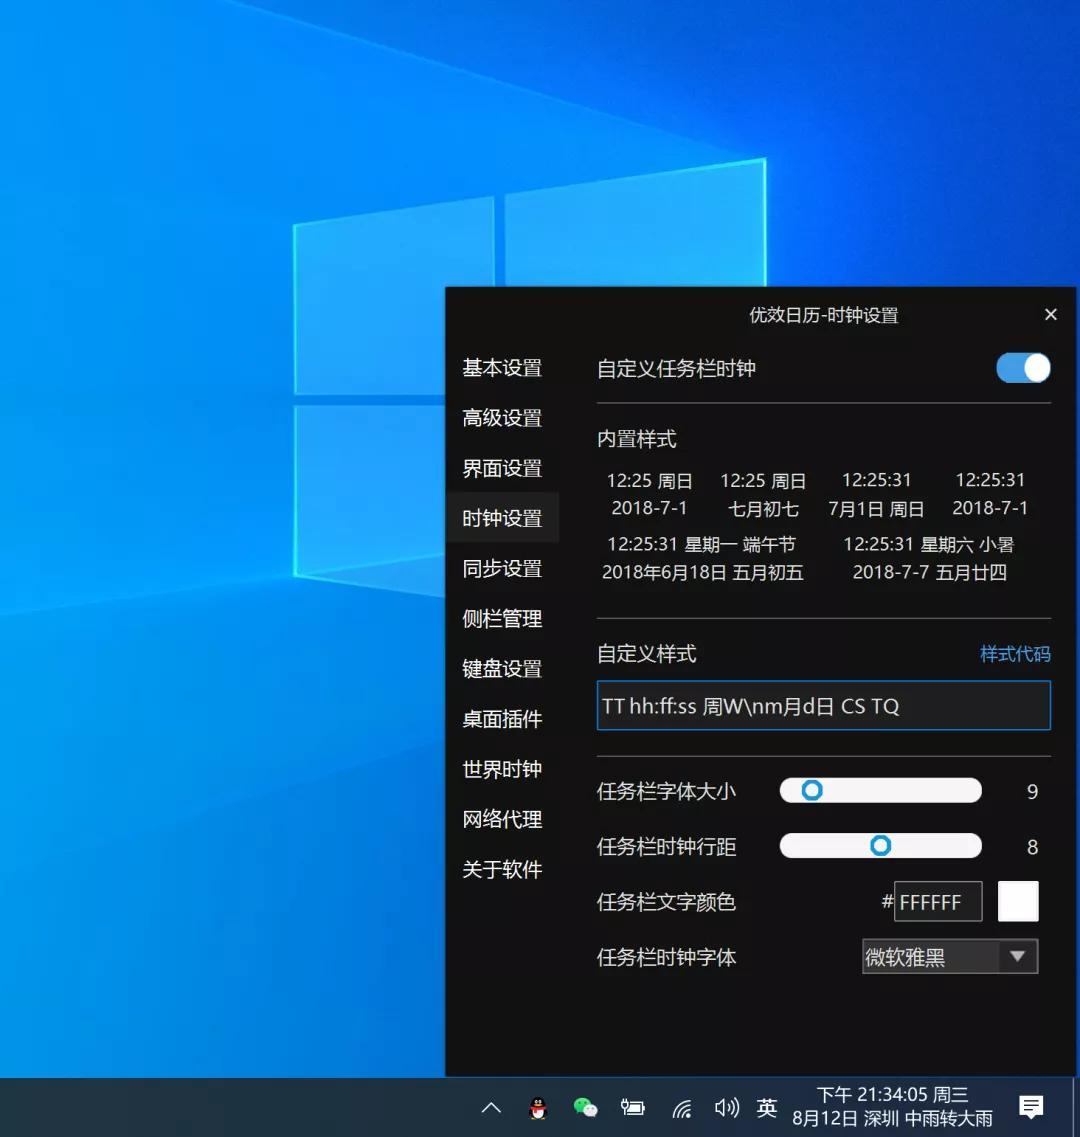The width and height of the screenshot is (1080, 1137).
Task: Open the 样式代码 link
Action: tap(1014, 653)
